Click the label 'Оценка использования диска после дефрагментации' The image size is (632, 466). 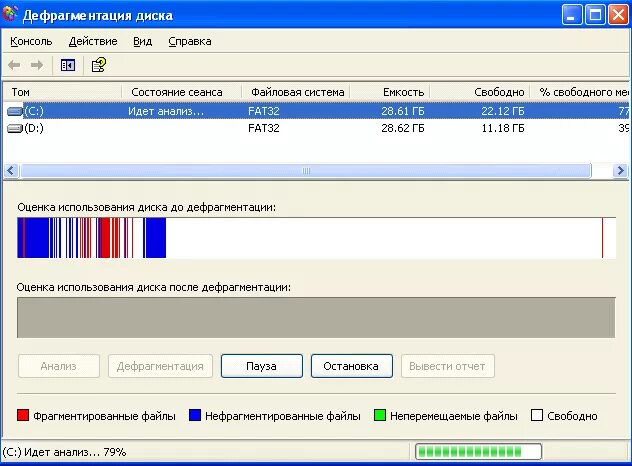point(154,287)
